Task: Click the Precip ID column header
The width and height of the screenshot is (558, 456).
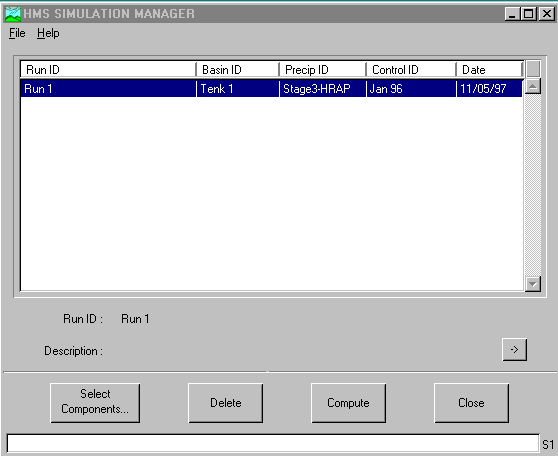Action: click(323, 69)
